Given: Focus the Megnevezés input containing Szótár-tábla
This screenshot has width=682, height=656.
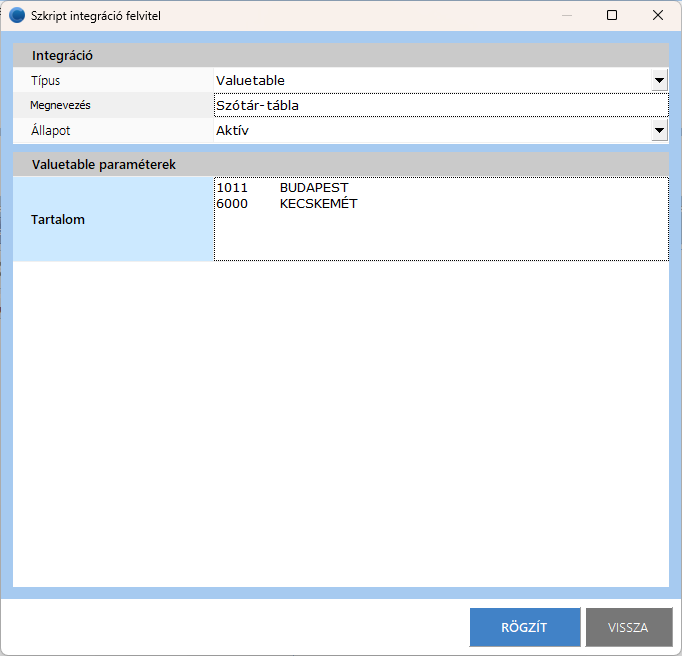Looking at the screenshot, I should click(x=440, y=105).
